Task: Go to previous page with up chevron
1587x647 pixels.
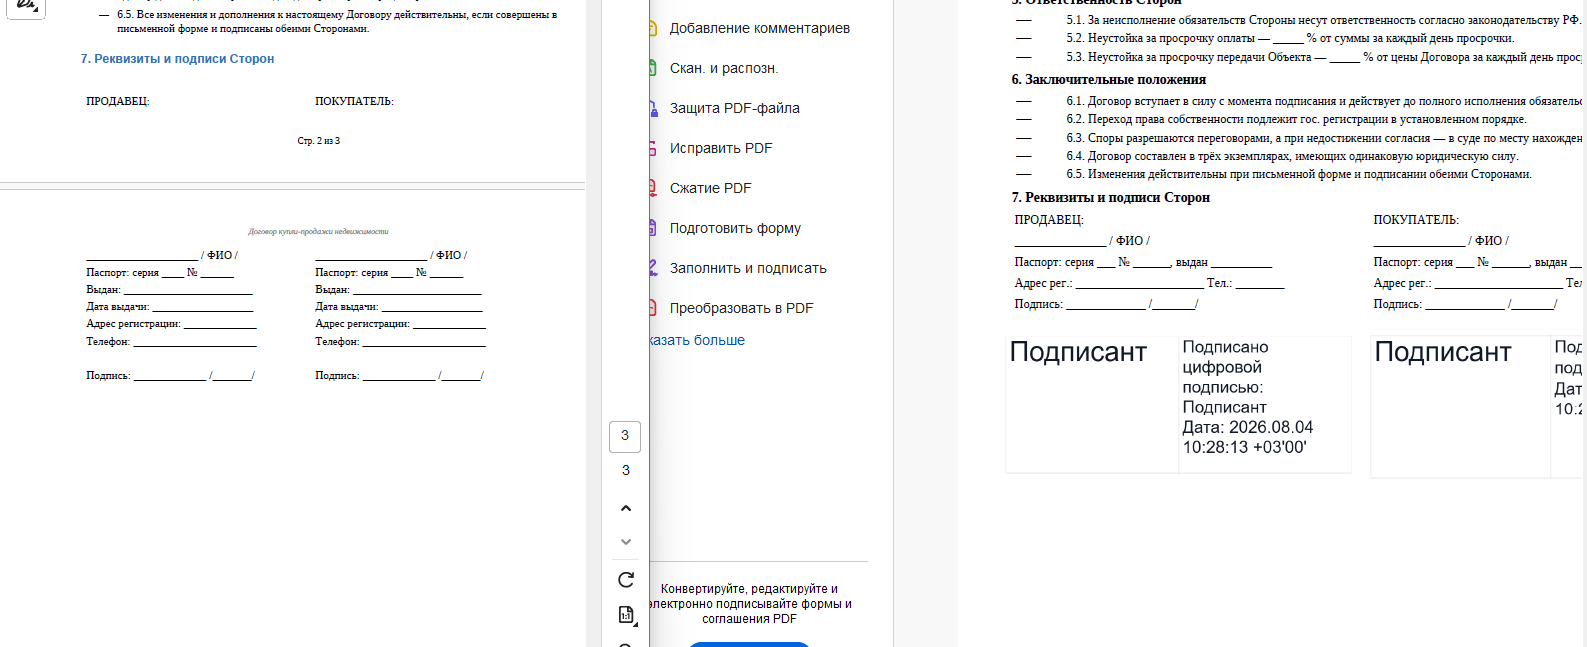Action: [626, 508]
